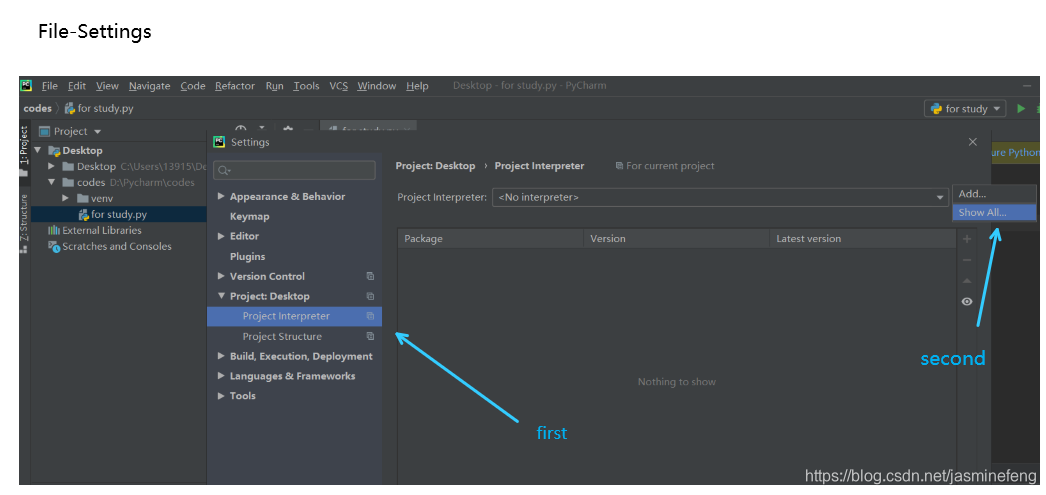Expand the Editor settings section
The width and height of the screenshot is (1046, 495).
pyautogui.click(x=221, y=236)
